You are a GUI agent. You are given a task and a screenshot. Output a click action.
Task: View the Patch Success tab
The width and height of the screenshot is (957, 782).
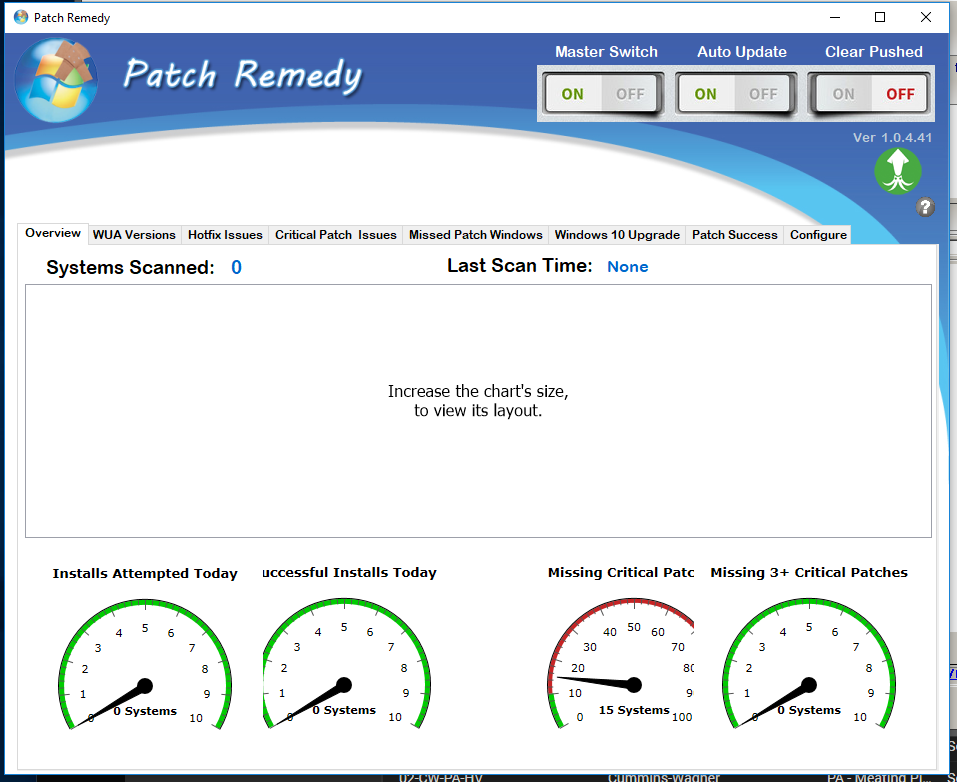tap(735, 235)
